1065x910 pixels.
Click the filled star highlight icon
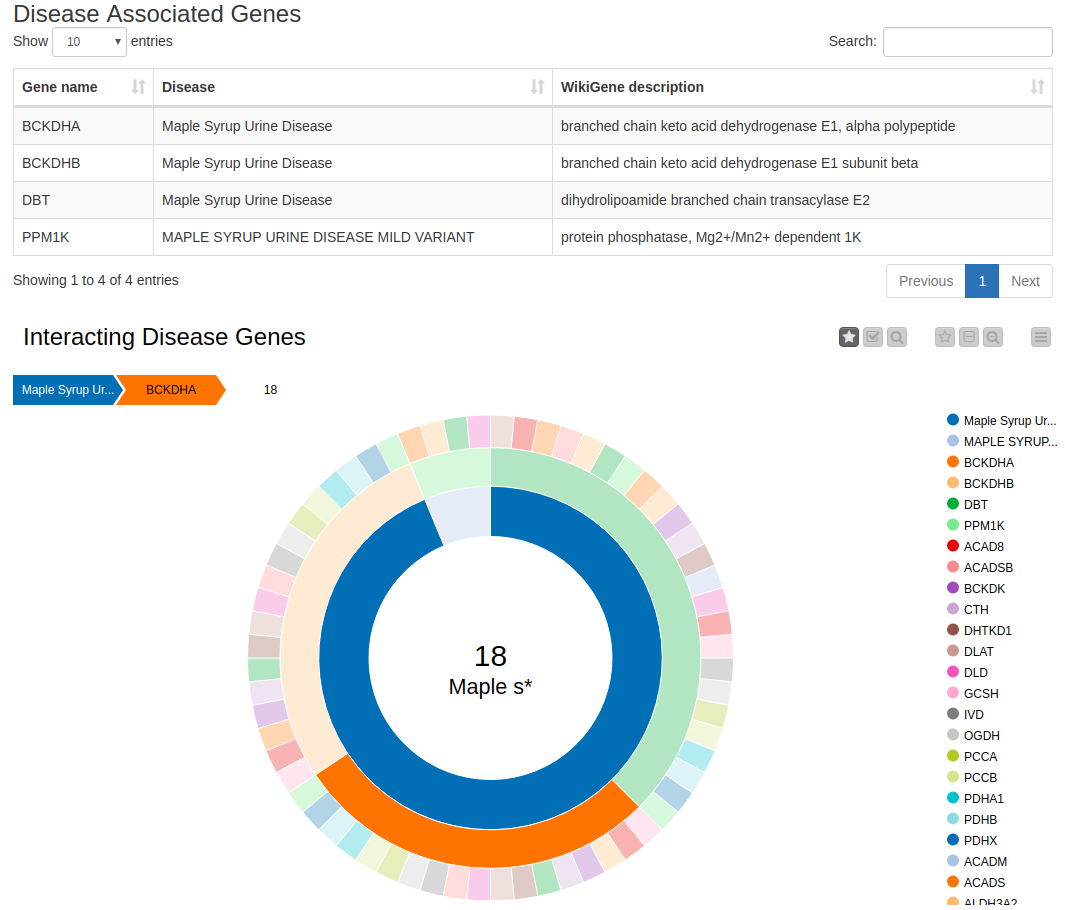(x=849, y=337)
